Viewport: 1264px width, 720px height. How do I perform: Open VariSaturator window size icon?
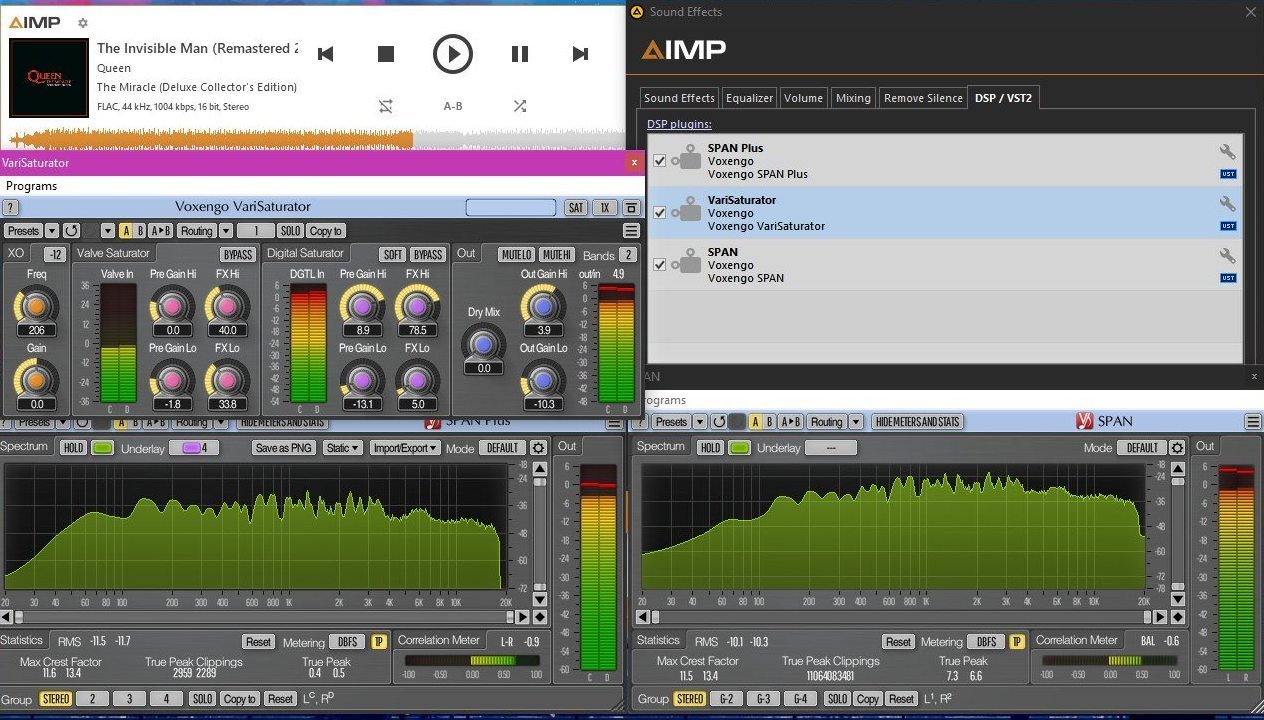(x=631, y=208)
